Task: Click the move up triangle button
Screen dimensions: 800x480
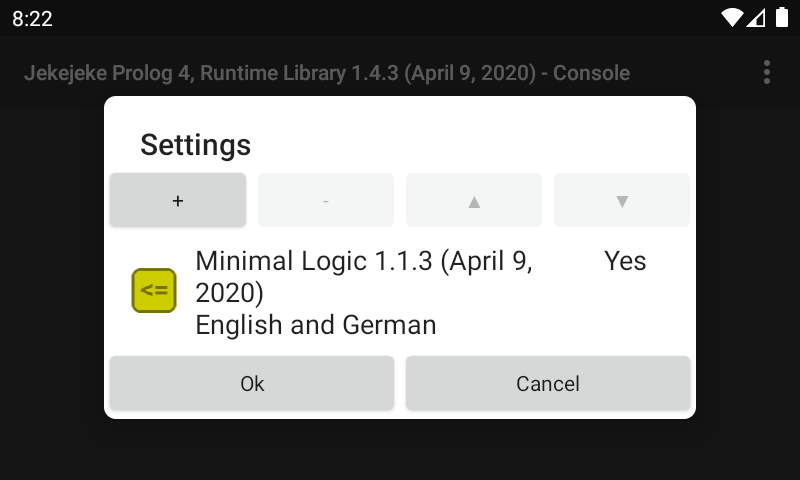Action: [474, 200]
